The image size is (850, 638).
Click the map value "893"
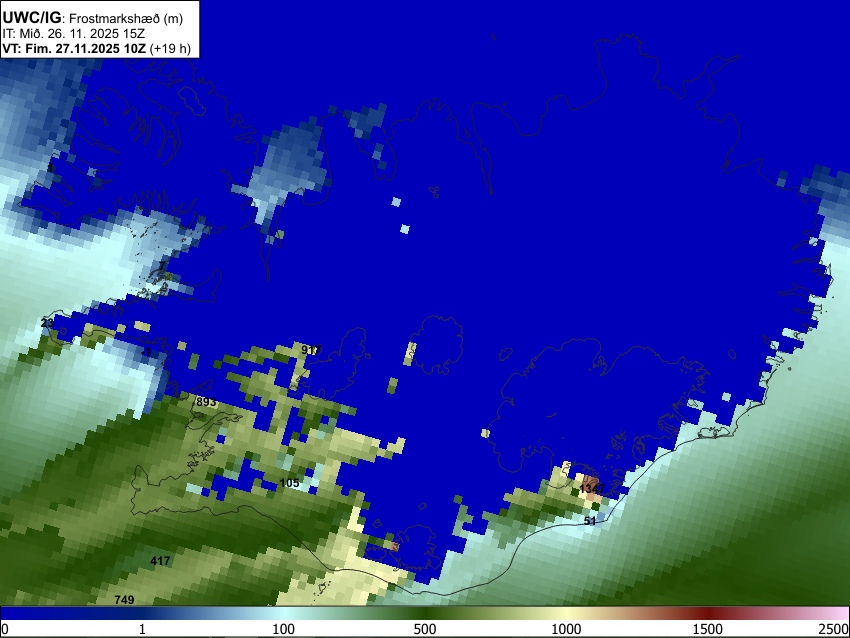point(206,402)
